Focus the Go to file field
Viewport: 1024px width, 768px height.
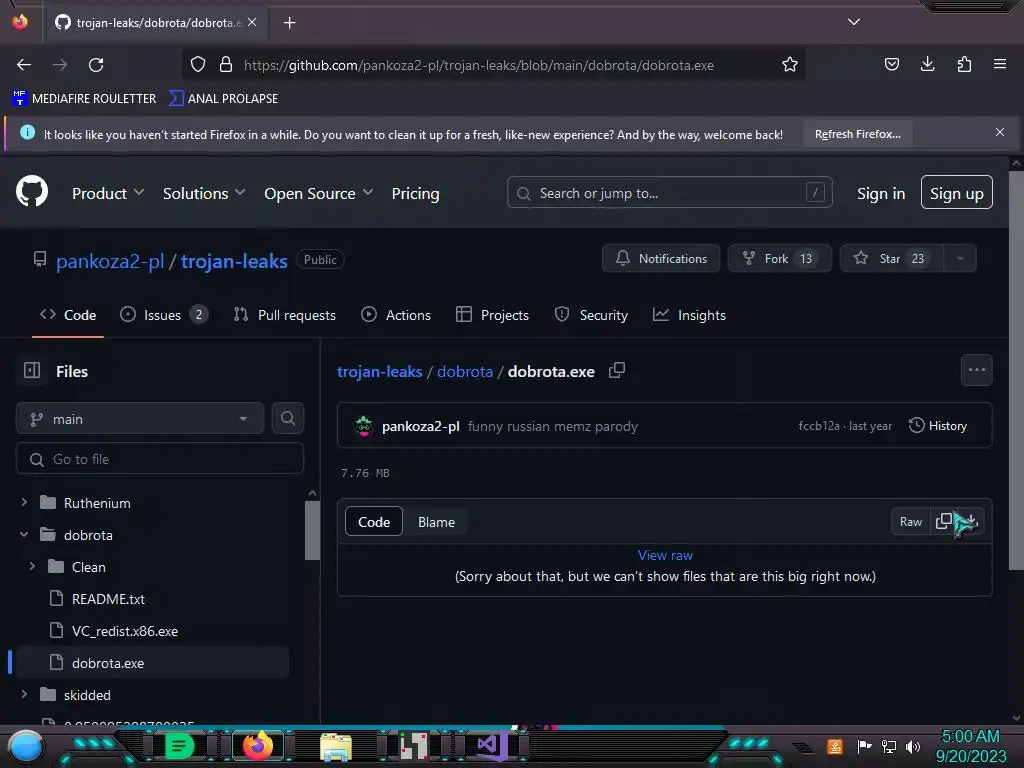point(160,459)
